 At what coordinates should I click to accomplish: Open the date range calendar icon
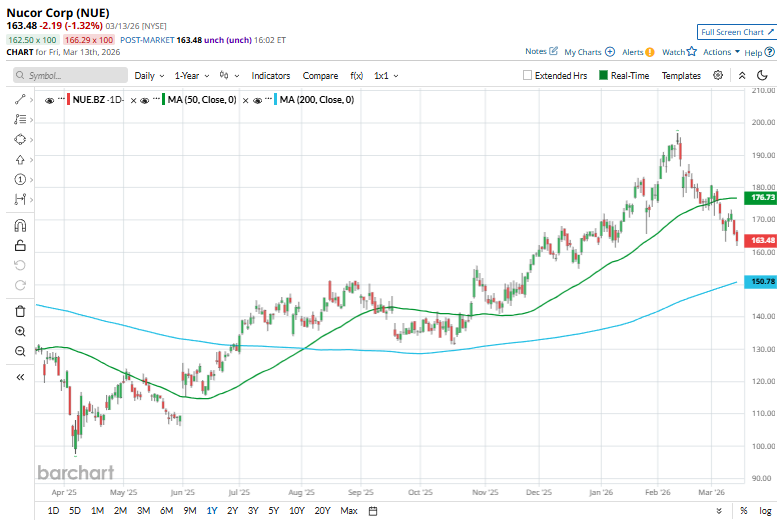pos(373,511)
